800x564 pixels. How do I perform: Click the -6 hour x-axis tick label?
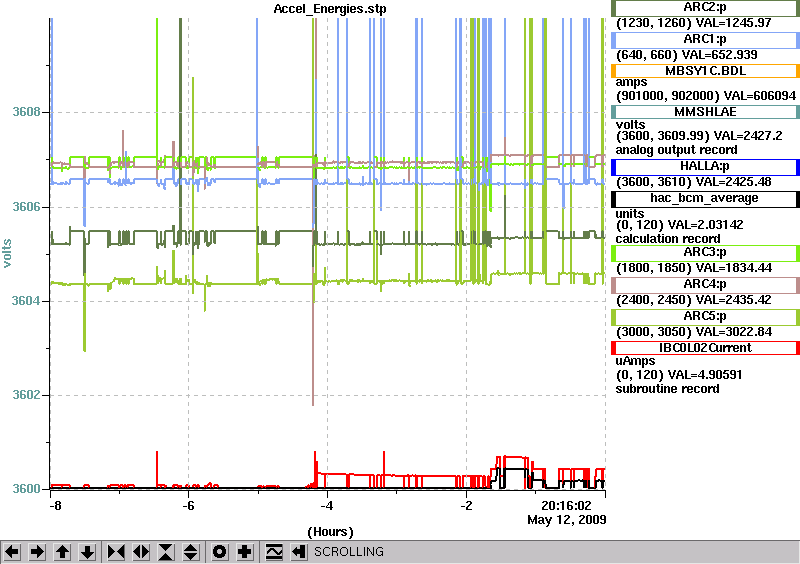click(x=189, y=506)
